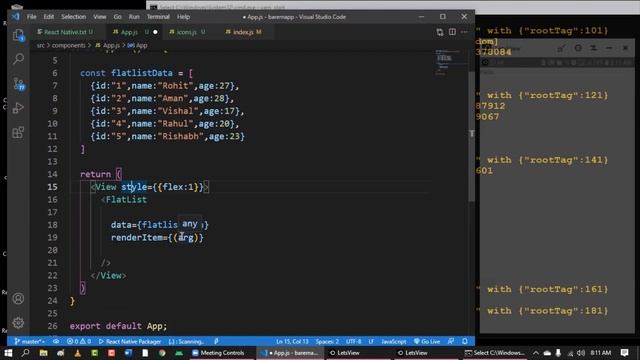
Task: Open the Run and Debug view
Action: coord(18,108)
